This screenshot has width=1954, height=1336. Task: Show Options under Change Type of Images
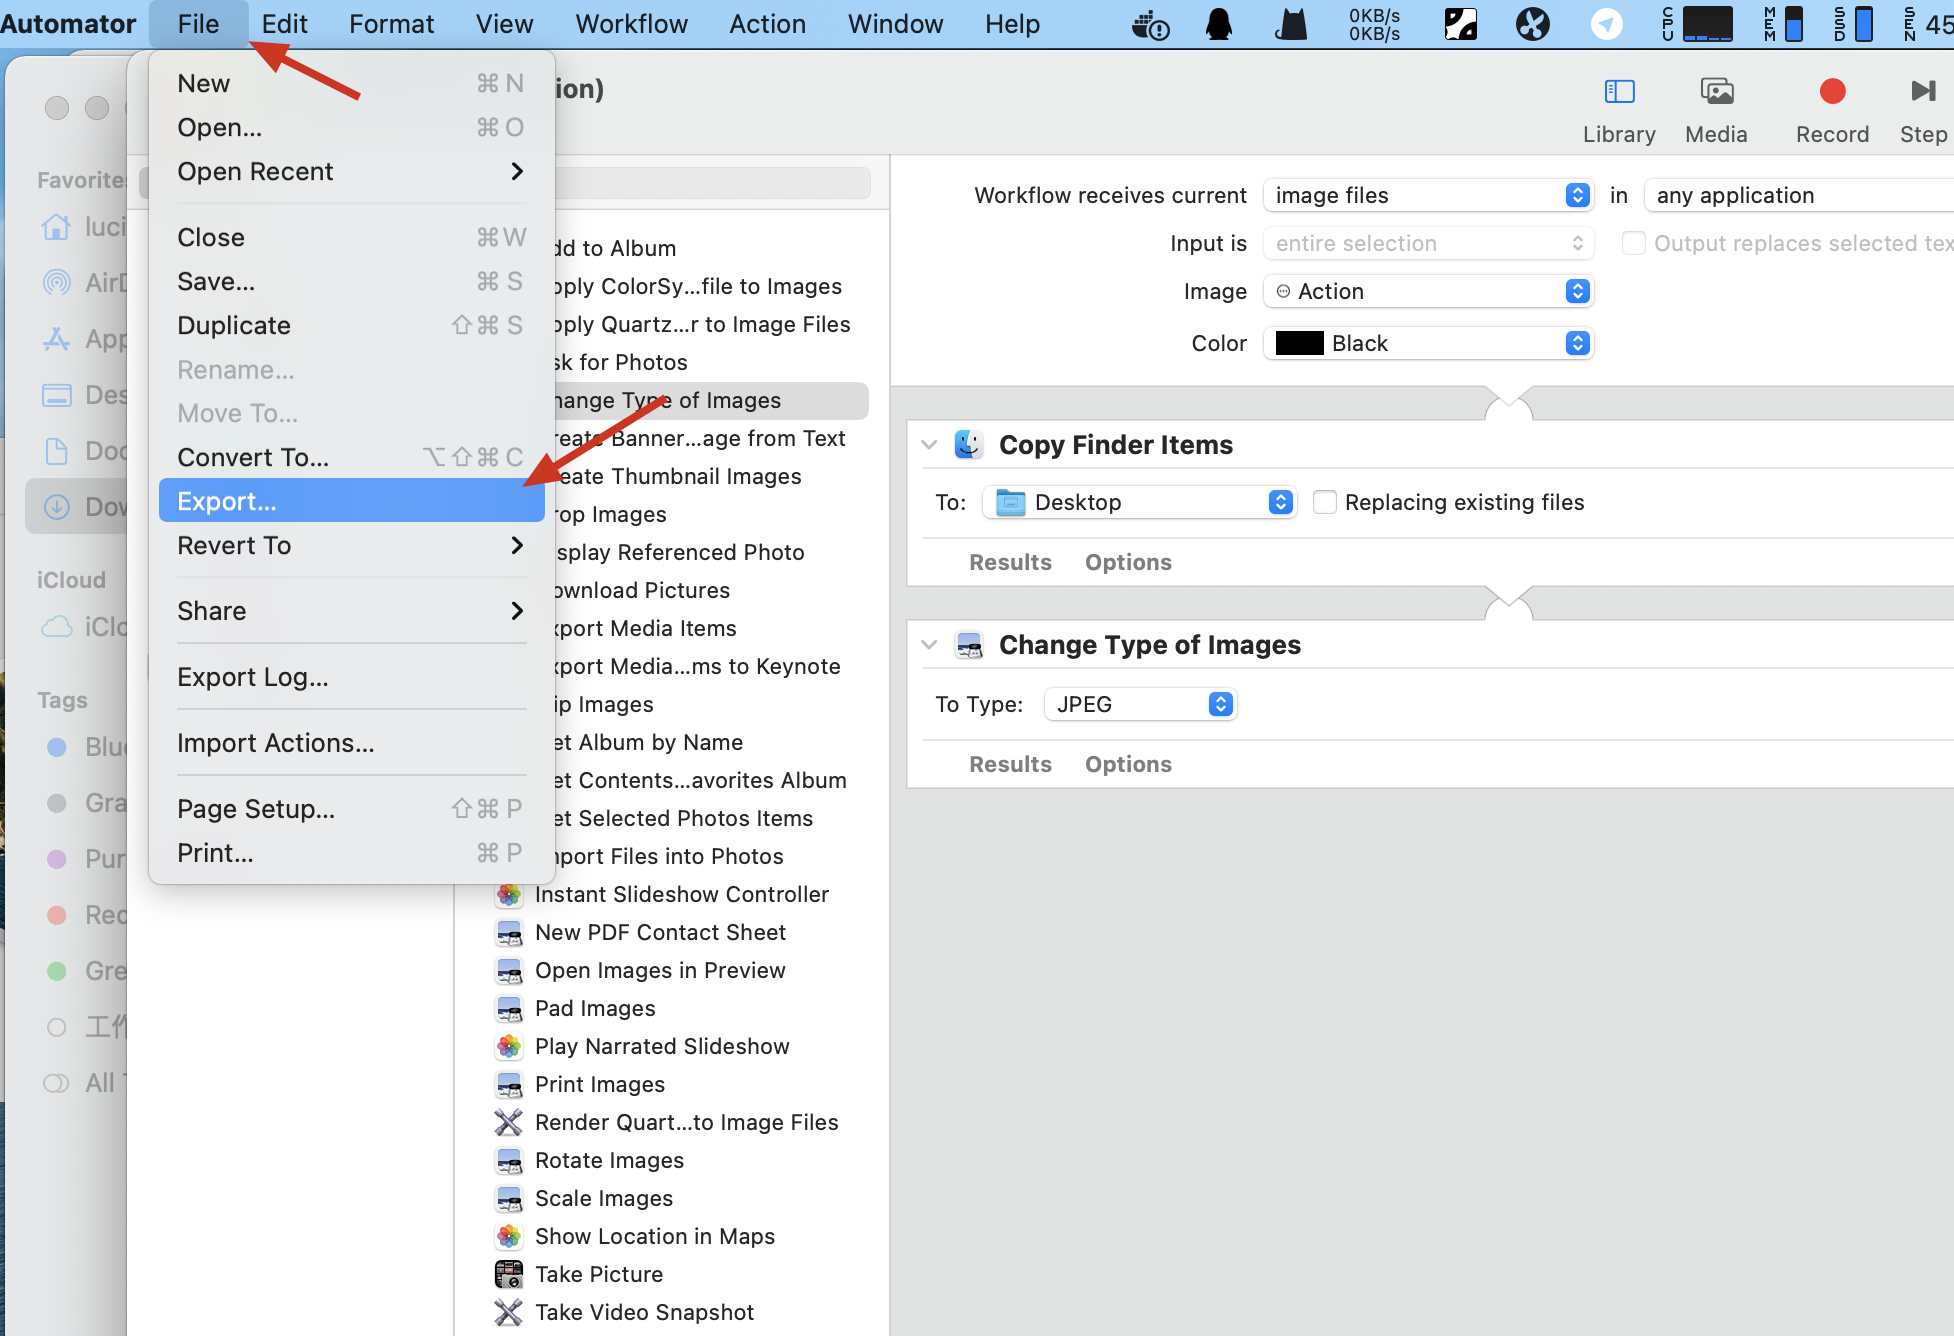click(1128, 764)
